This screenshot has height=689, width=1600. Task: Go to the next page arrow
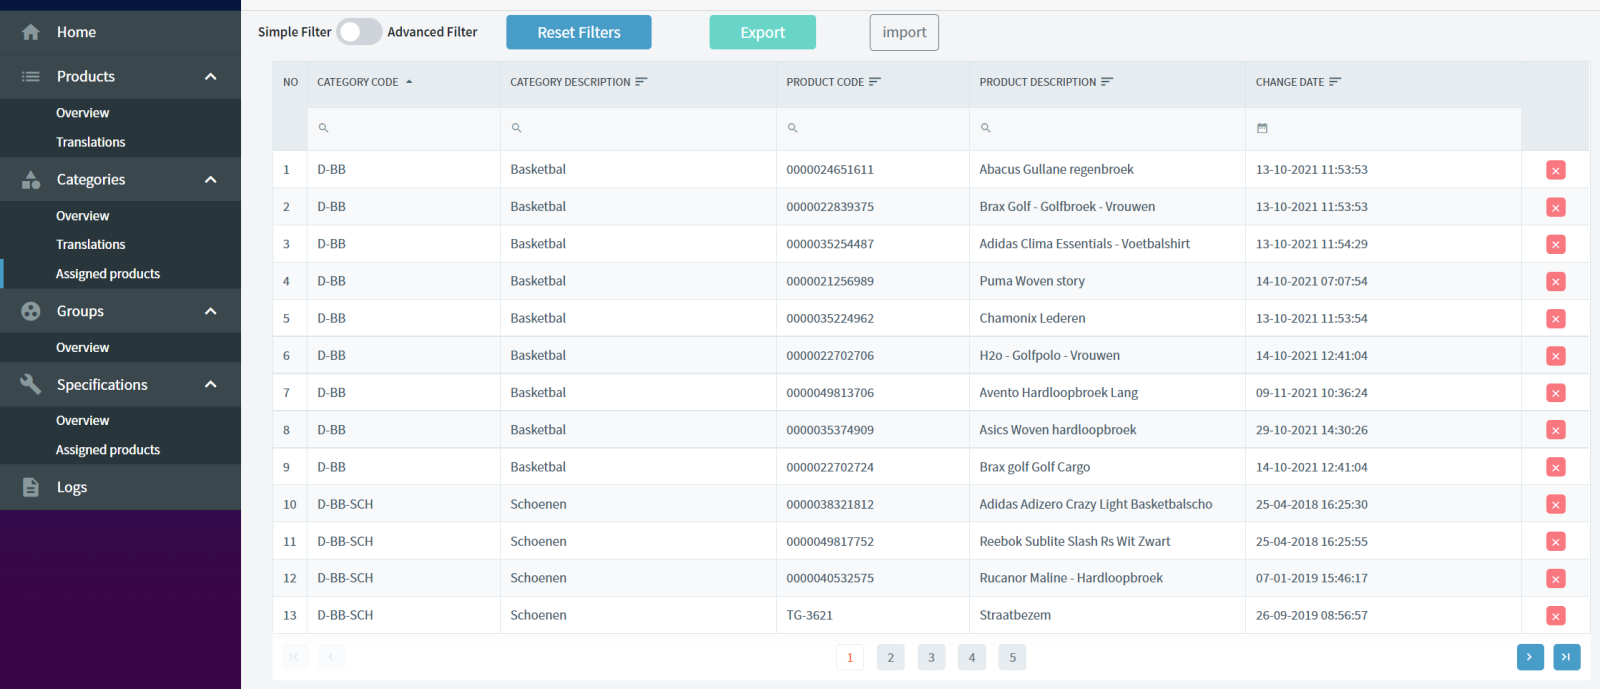(1530, 657)
